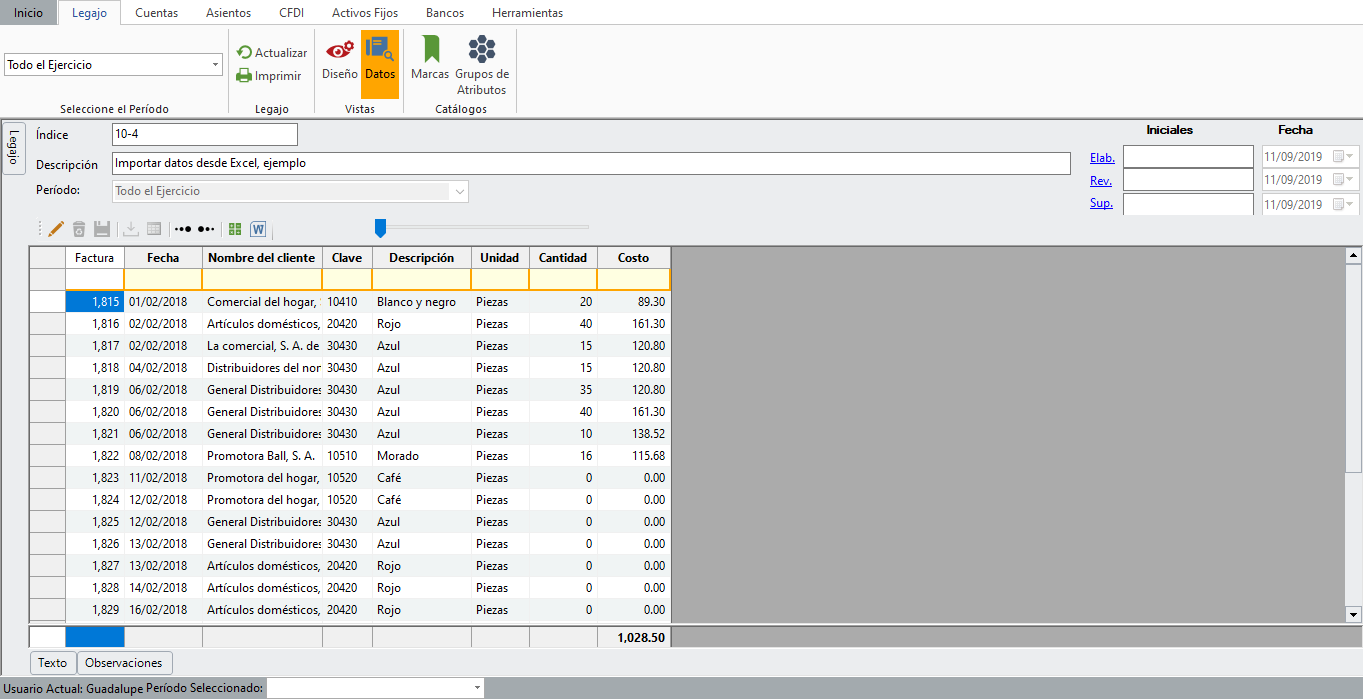The image size is (1363, 699).
Task: Click the Rev. link
Action: click(1100, 181)
